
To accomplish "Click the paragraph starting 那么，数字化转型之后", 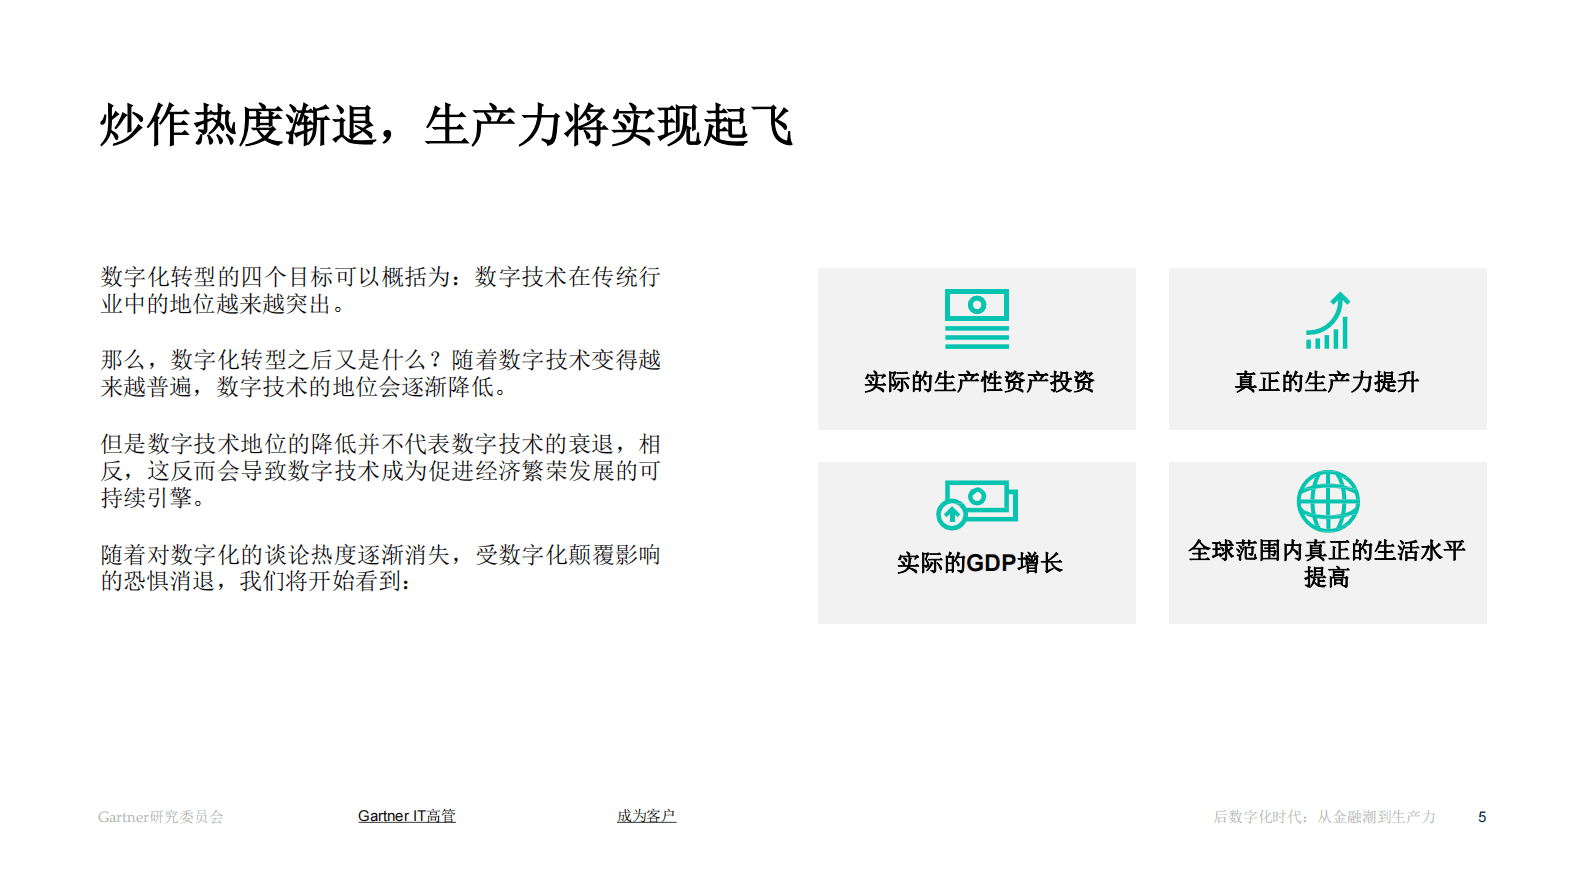I will click(x=381, y=373).
